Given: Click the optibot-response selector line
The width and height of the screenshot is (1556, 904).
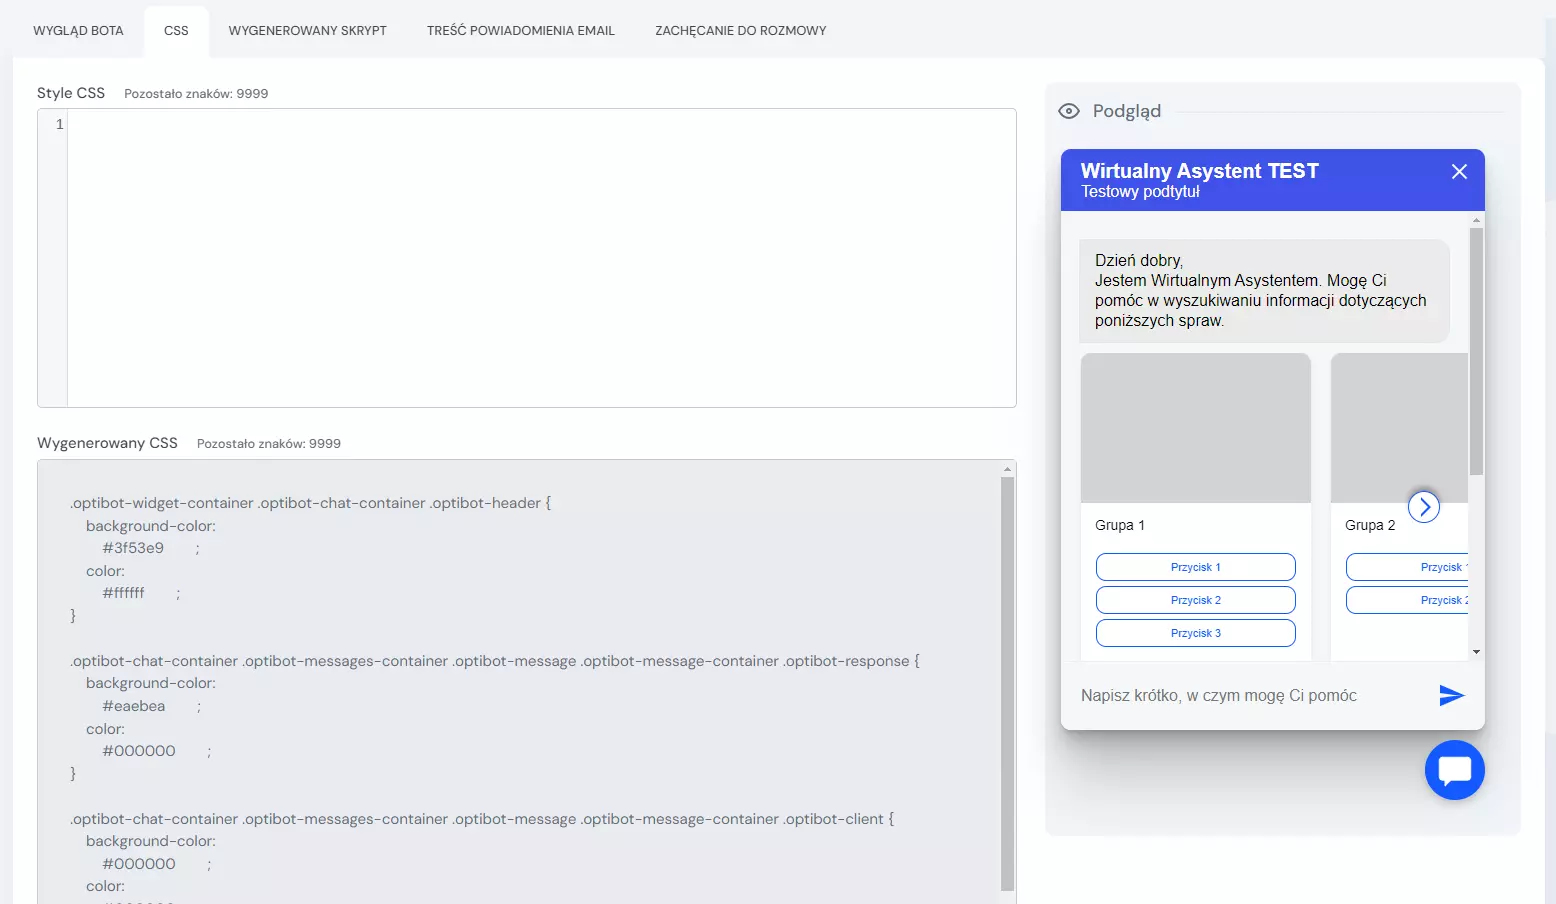Looking at the screenshot, I should (x=495, y=661).
